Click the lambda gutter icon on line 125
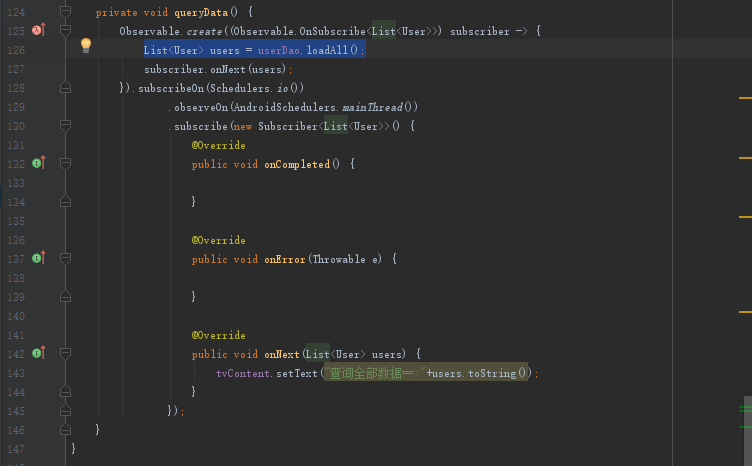This screenshot has height=466, width=752. click(x=36, y=30)
